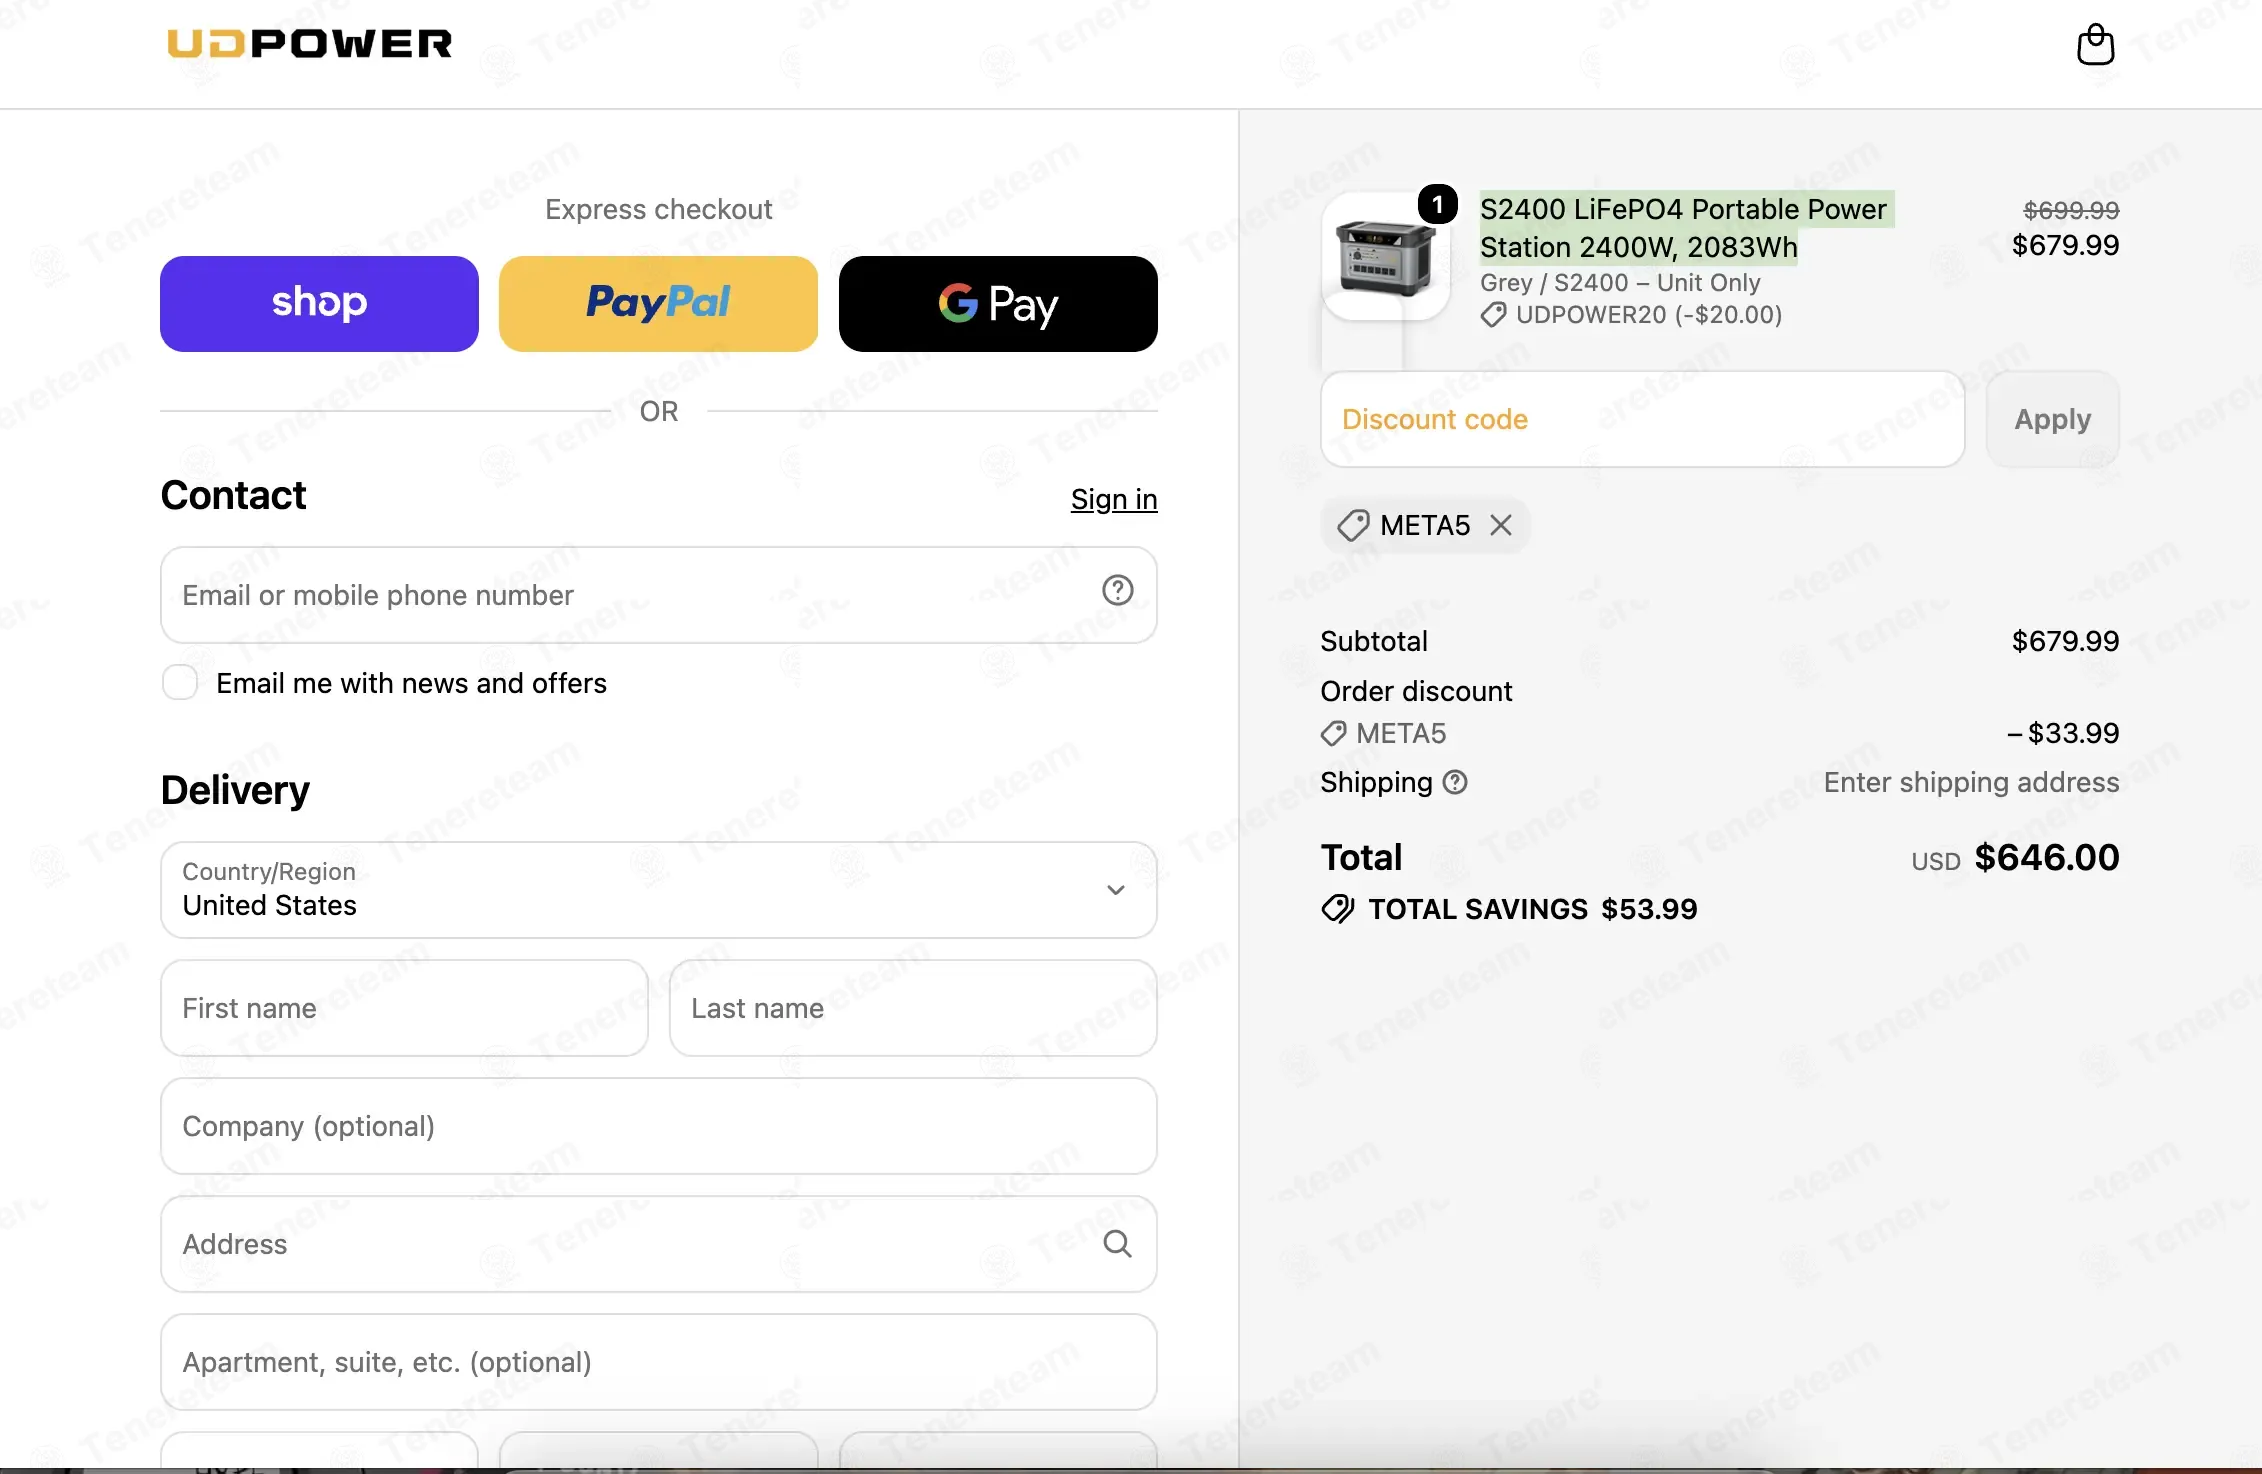The image size is (2262, 1474).
Task: Remove the META5 discount code
Action: (1500, 525)
